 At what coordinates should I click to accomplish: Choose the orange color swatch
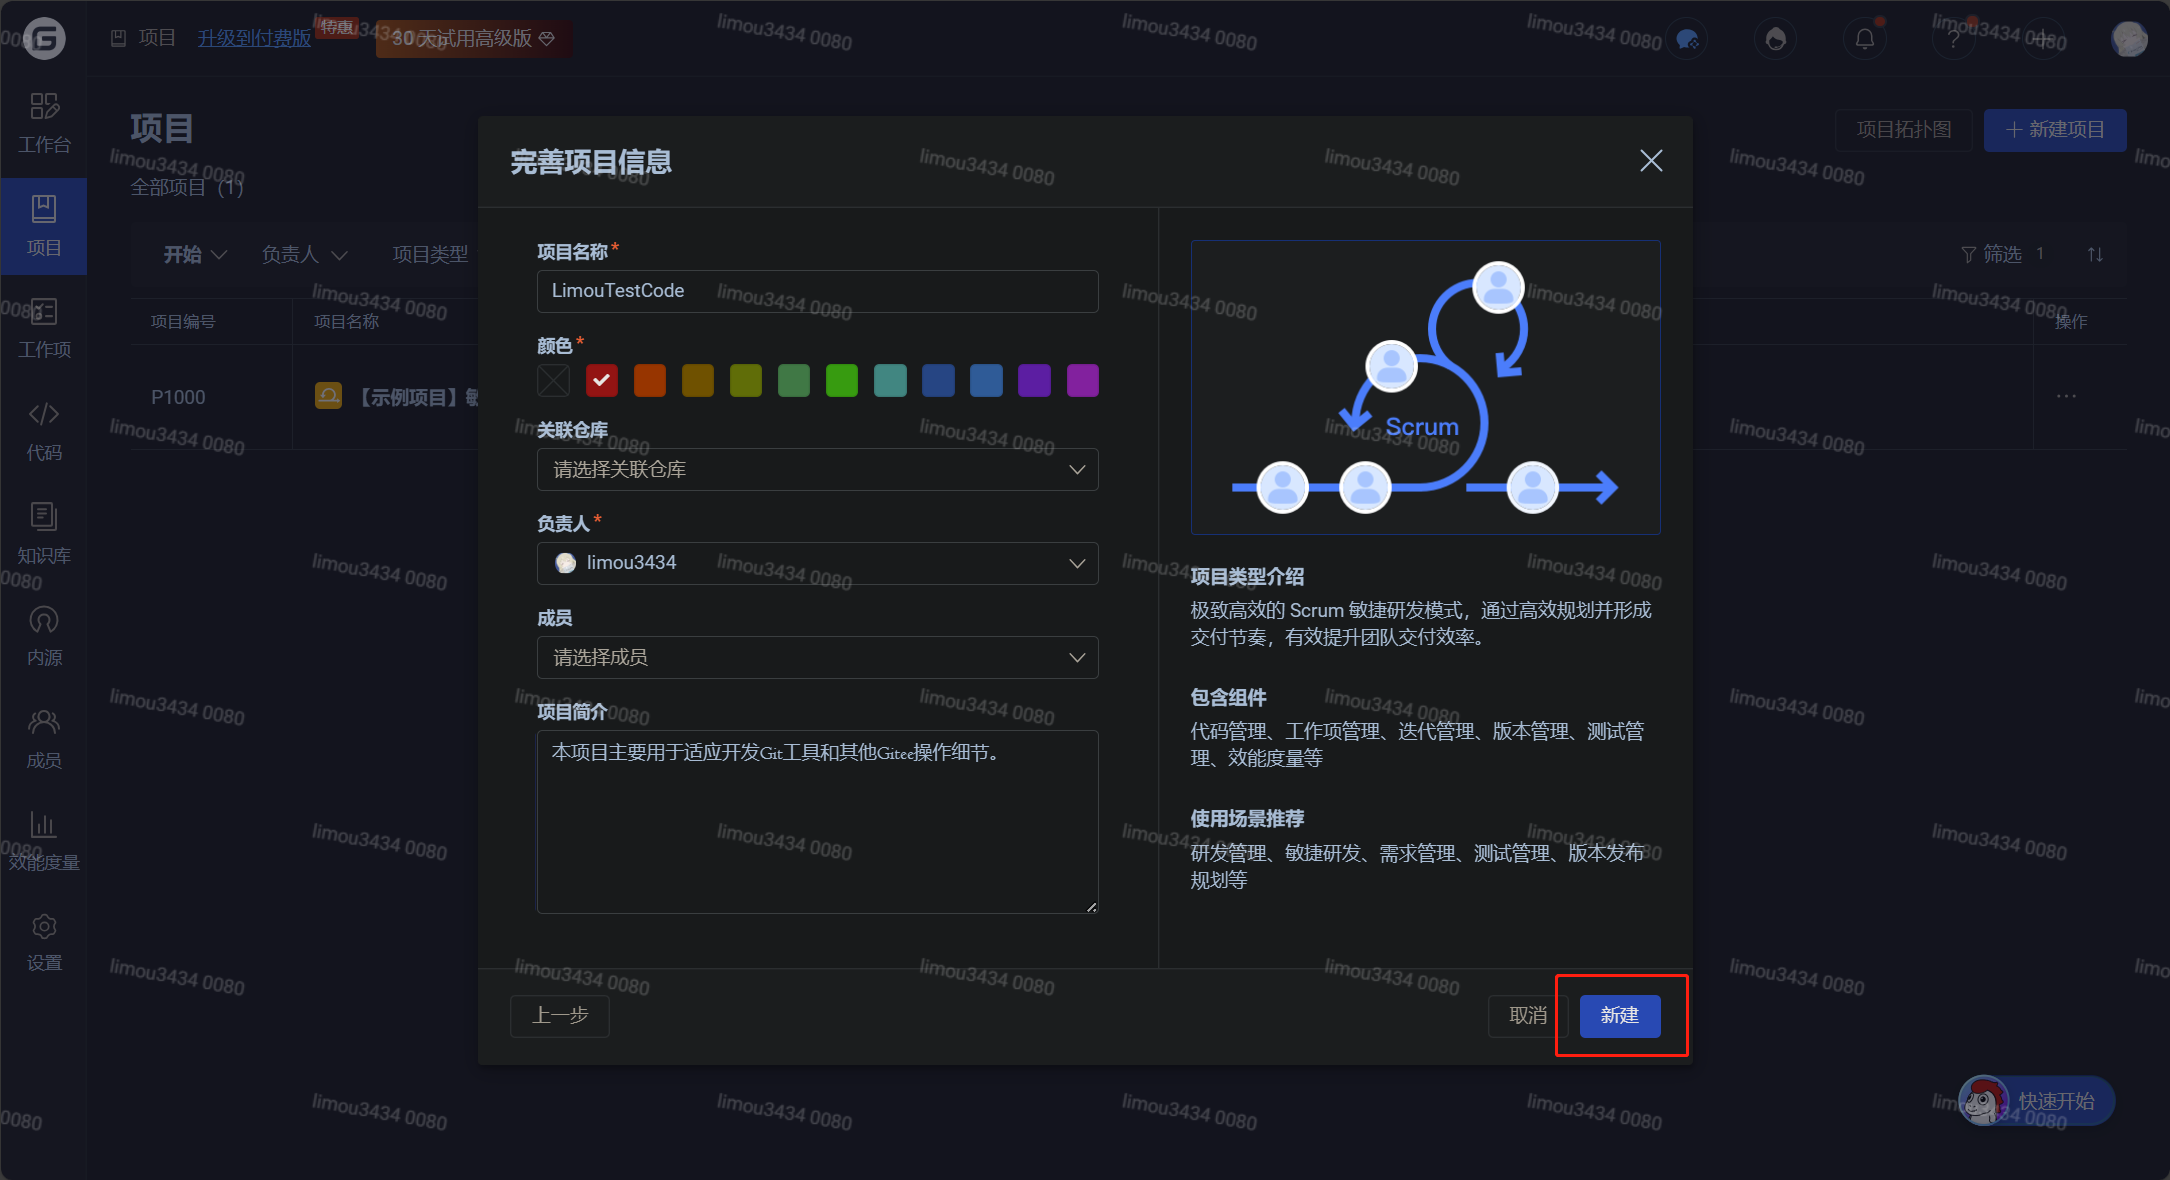(x=650, y=380)
